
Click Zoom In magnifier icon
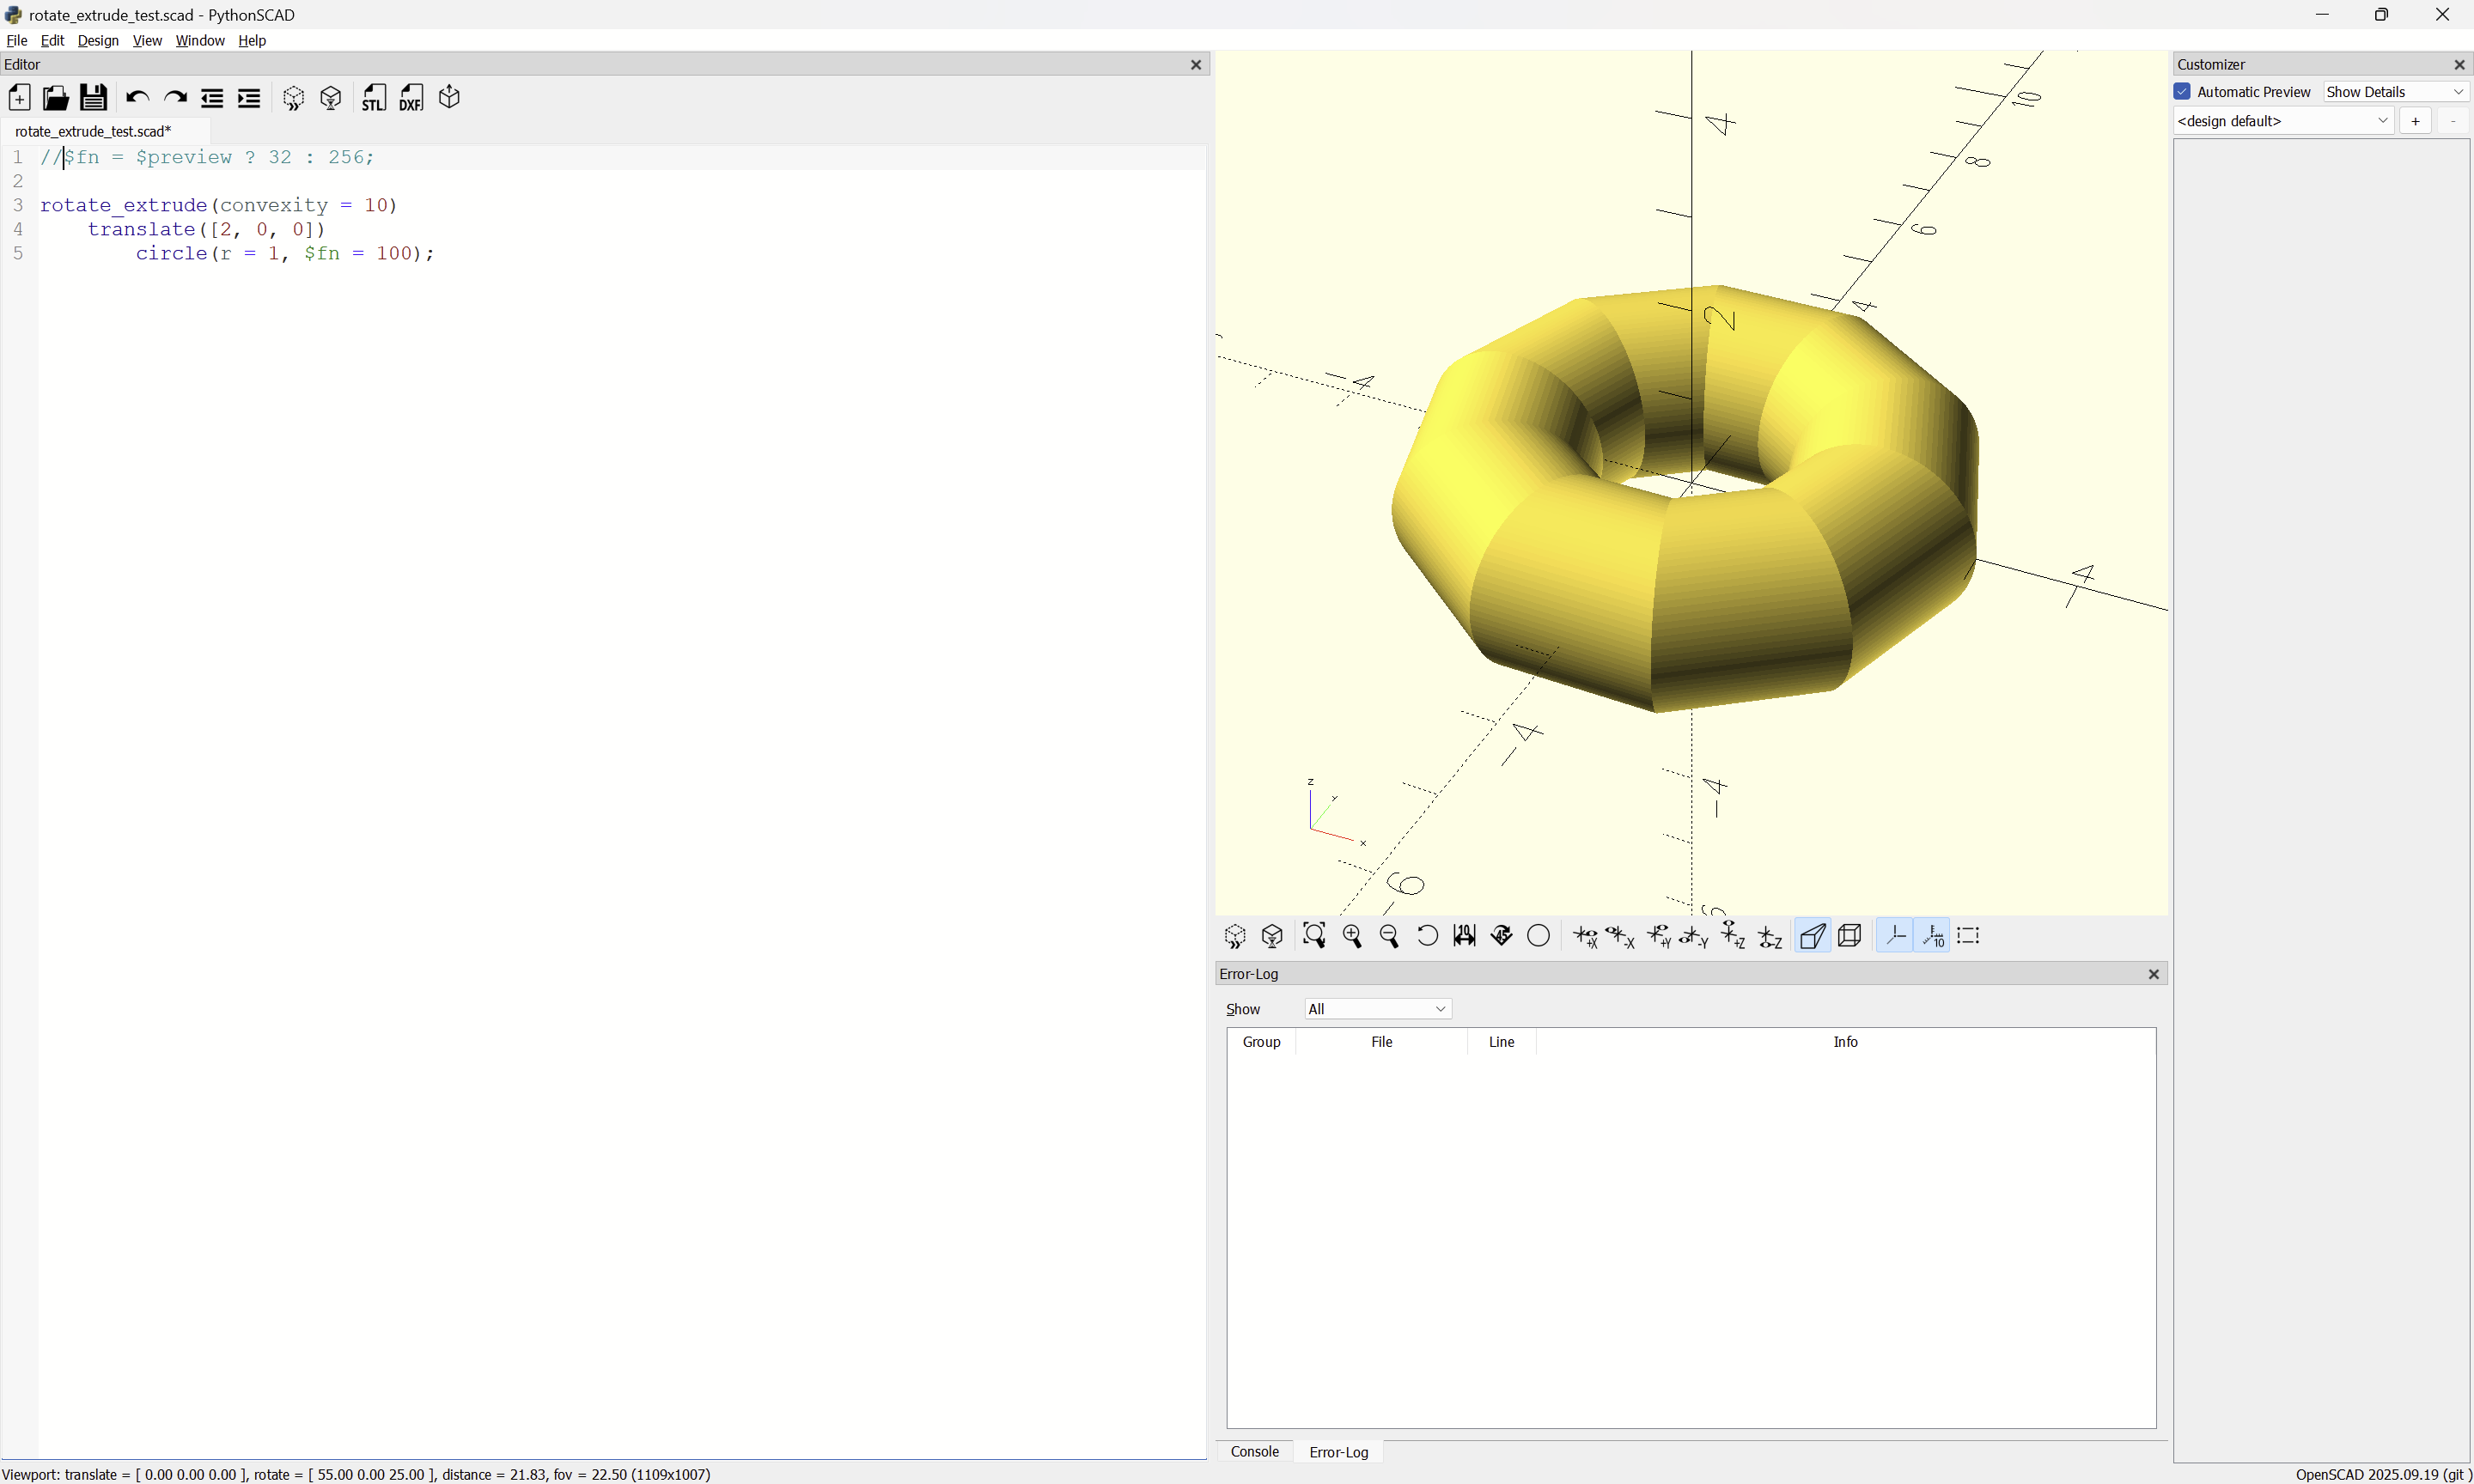[x=1352, y=936]
